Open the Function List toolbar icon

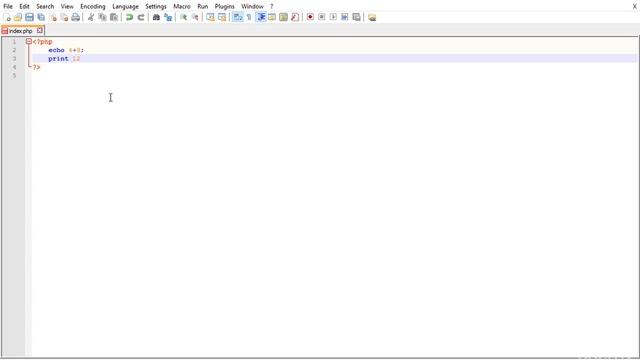coord(295,17)
